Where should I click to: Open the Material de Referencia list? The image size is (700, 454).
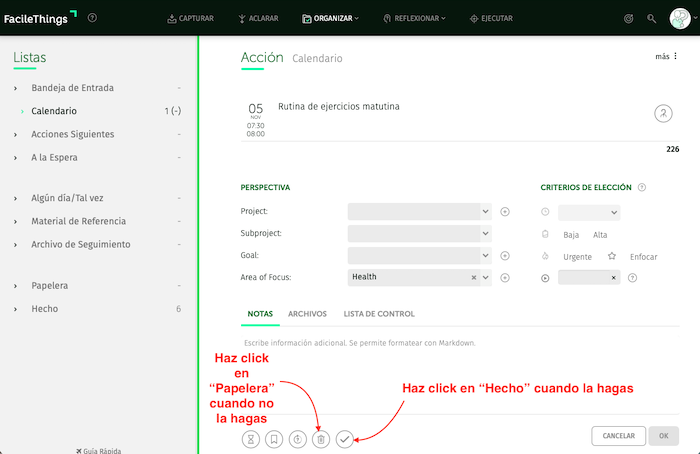point(79,221)
